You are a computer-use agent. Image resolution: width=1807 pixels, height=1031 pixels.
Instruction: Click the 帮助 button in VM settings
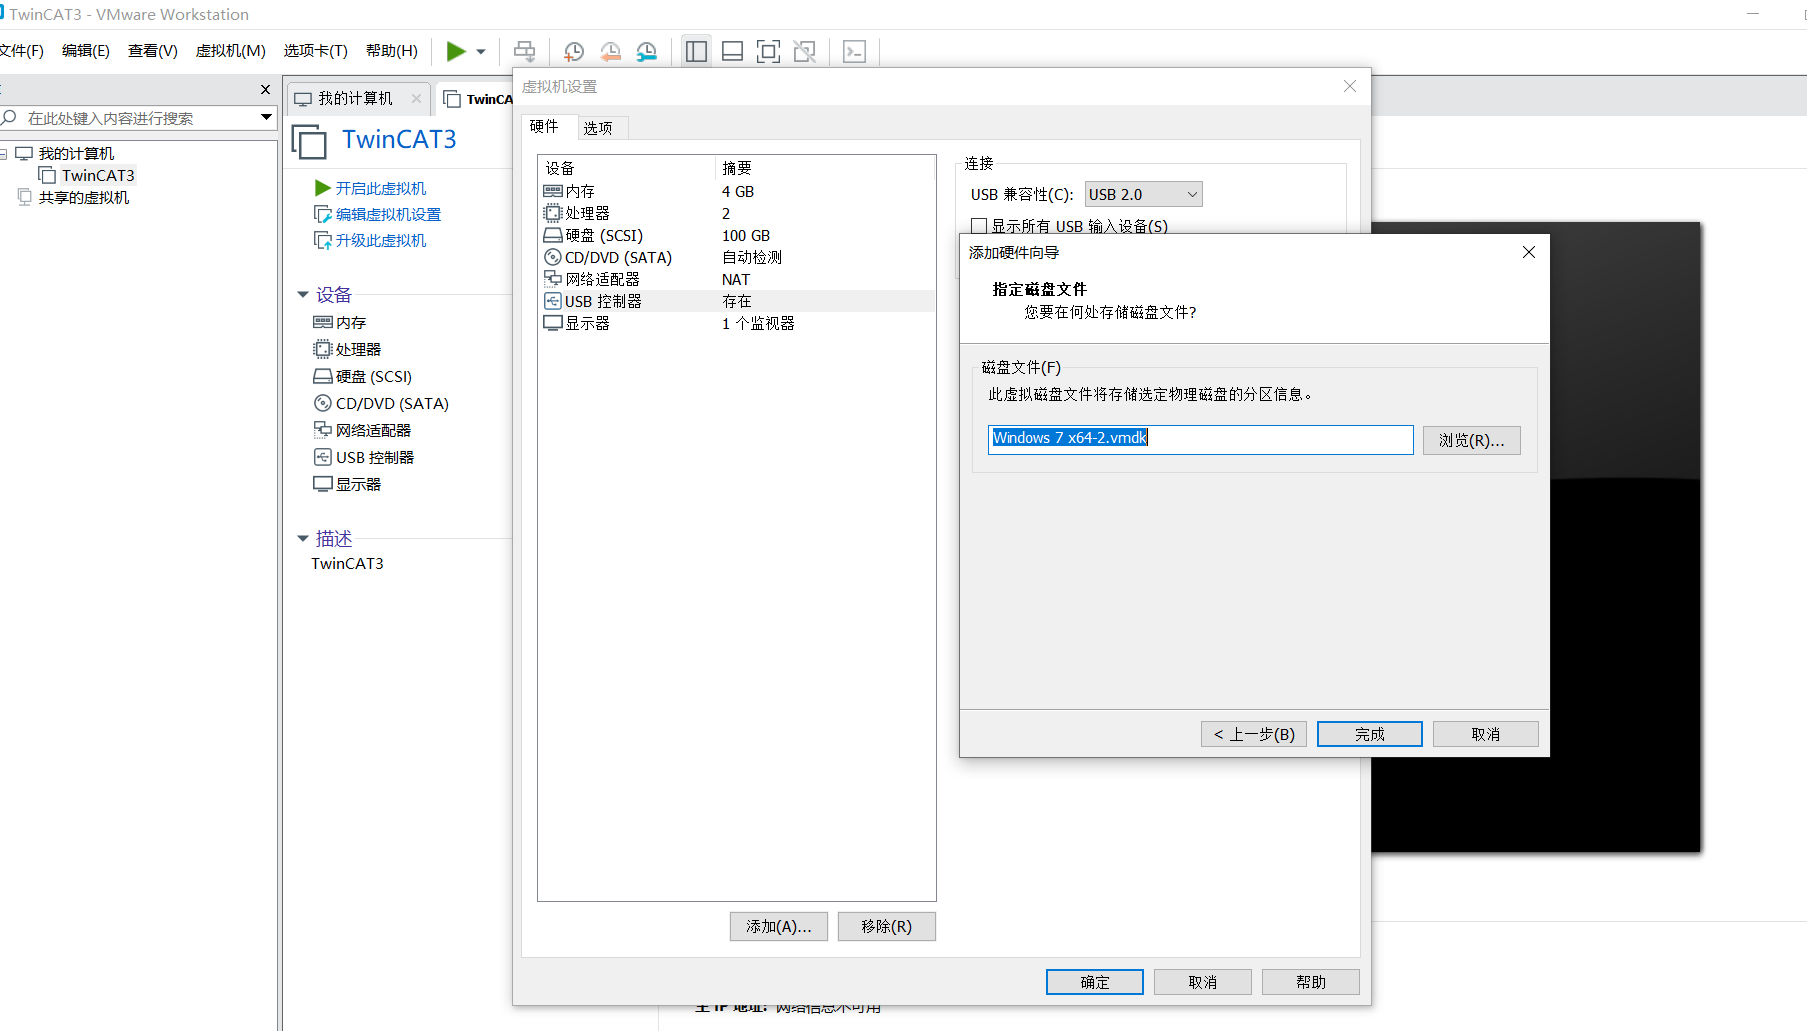(1310, 982)
